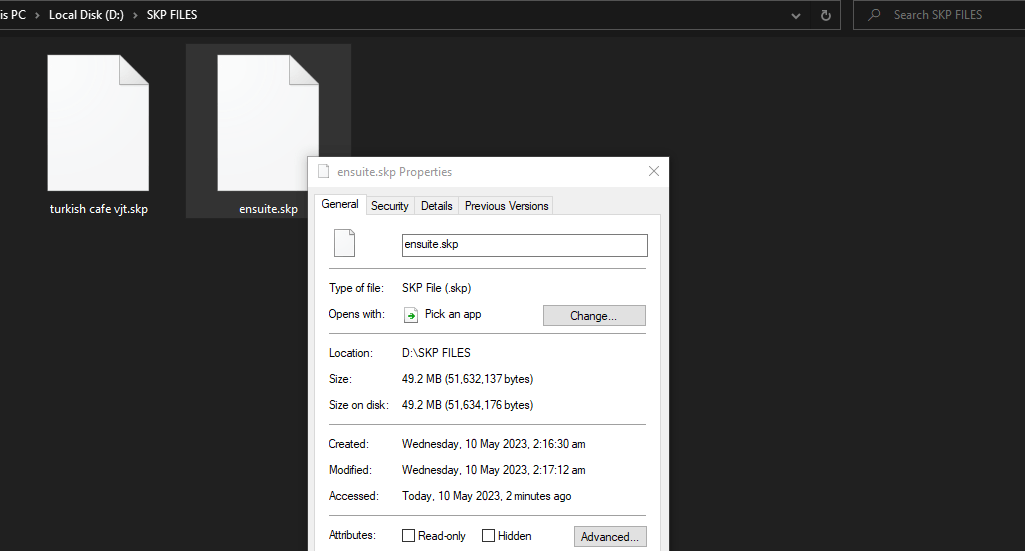Click the refresh icon in address bar
The image size is (1025, 551).
pyautogui.click(x=826, y=15)
